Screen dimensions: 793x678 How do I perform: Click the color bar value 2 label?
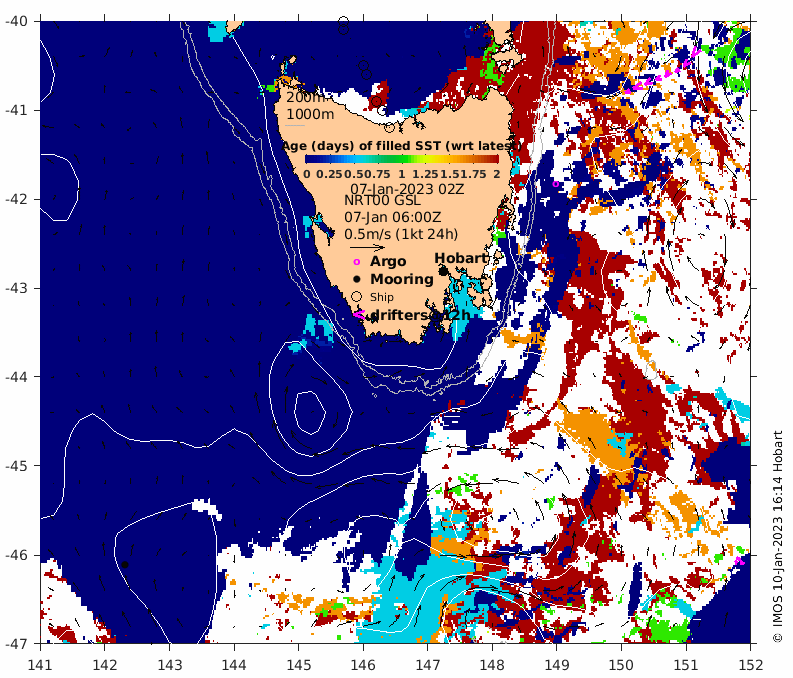pos(497,174)
